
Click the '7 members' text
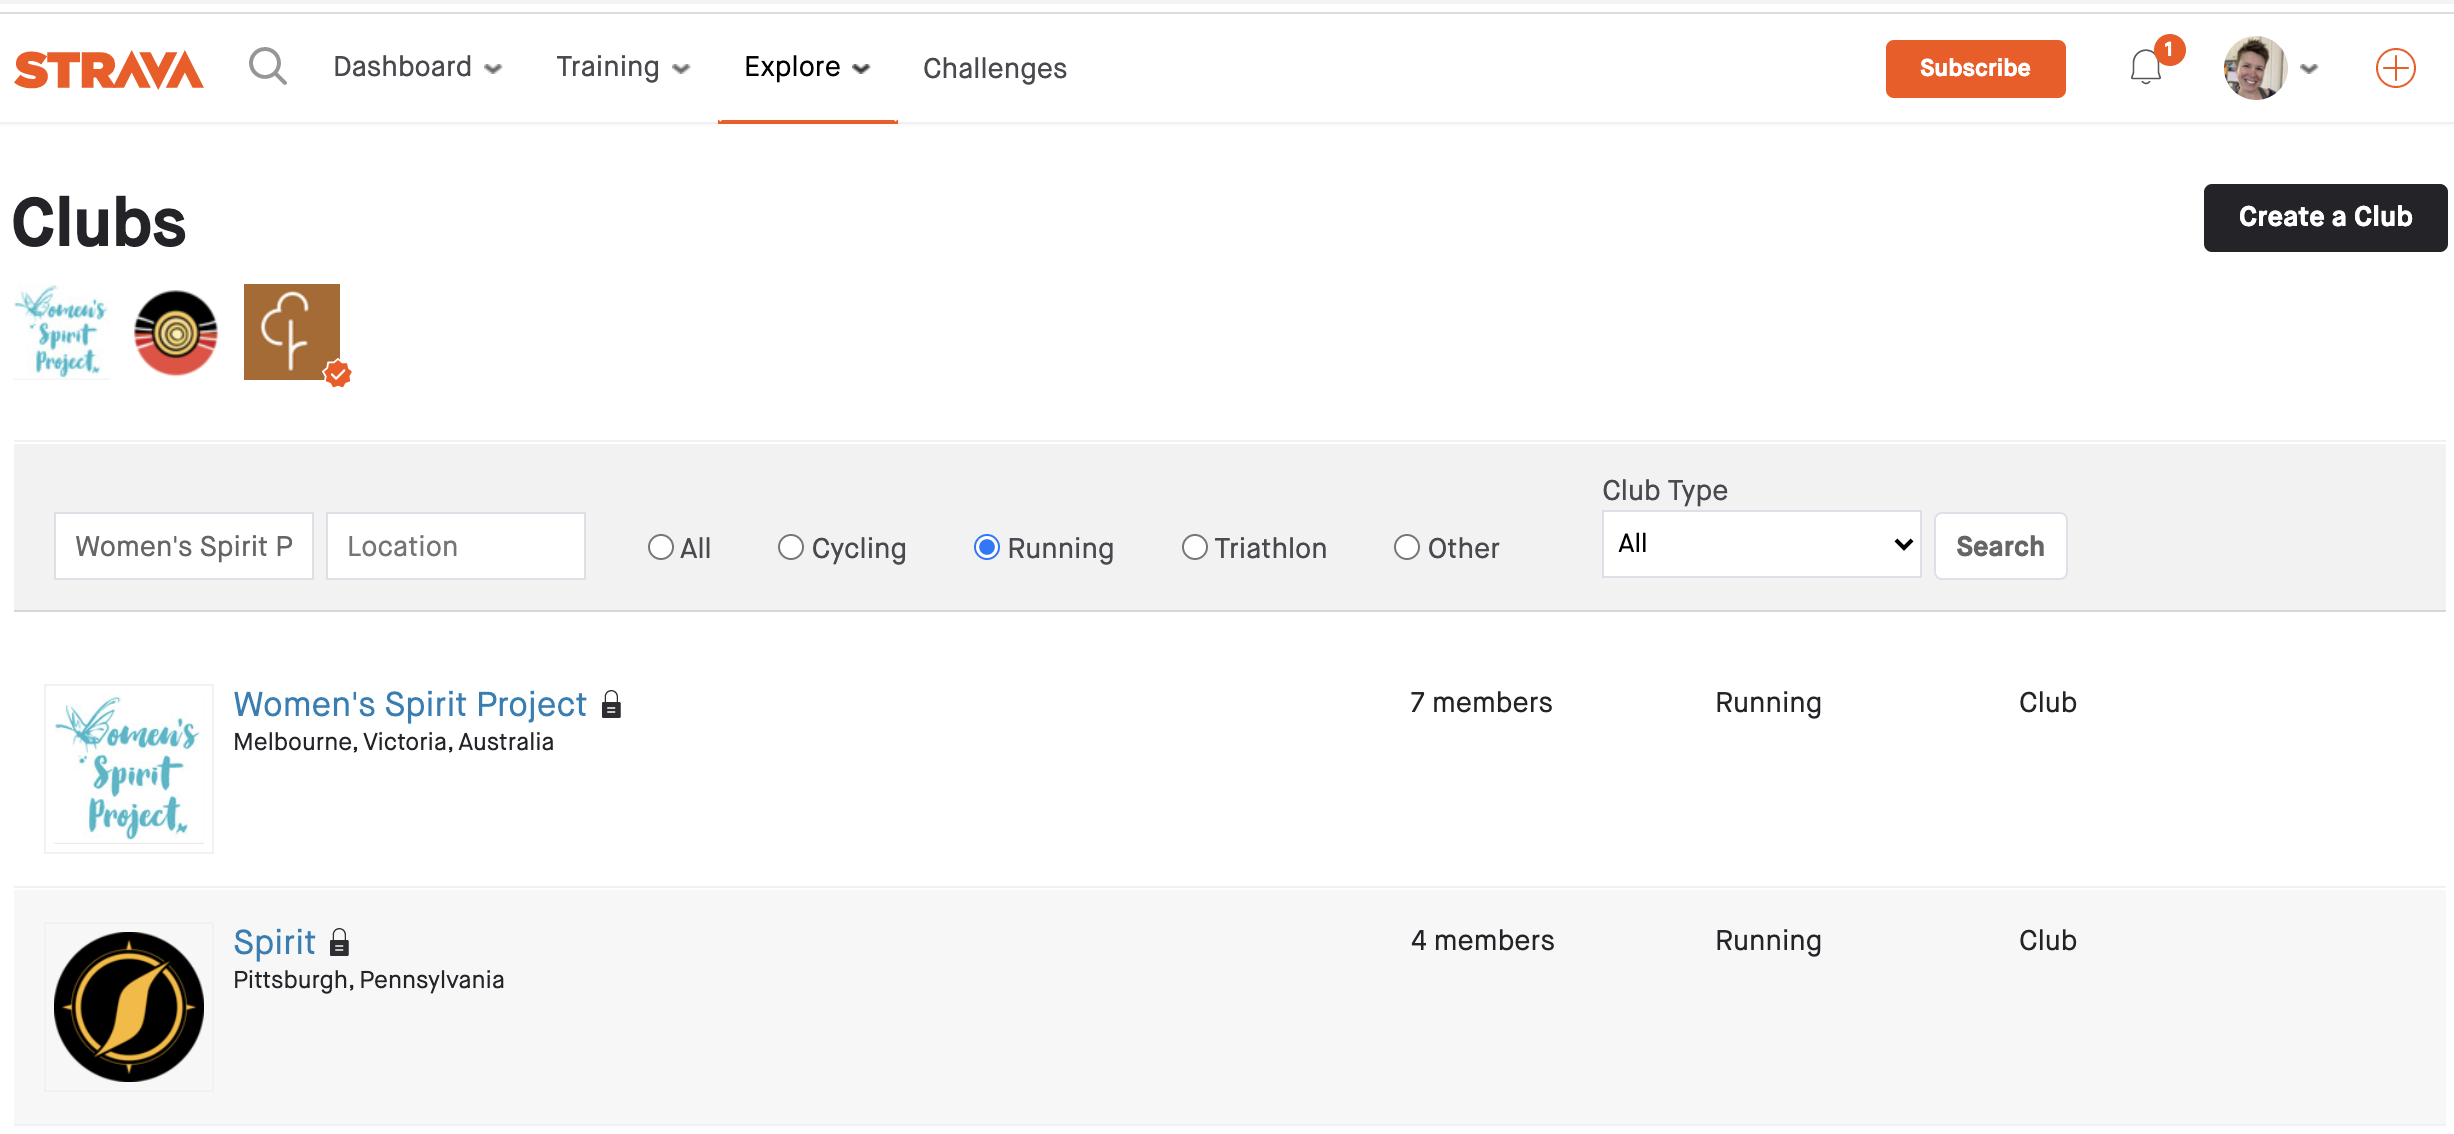click(x=1481, y=703)
